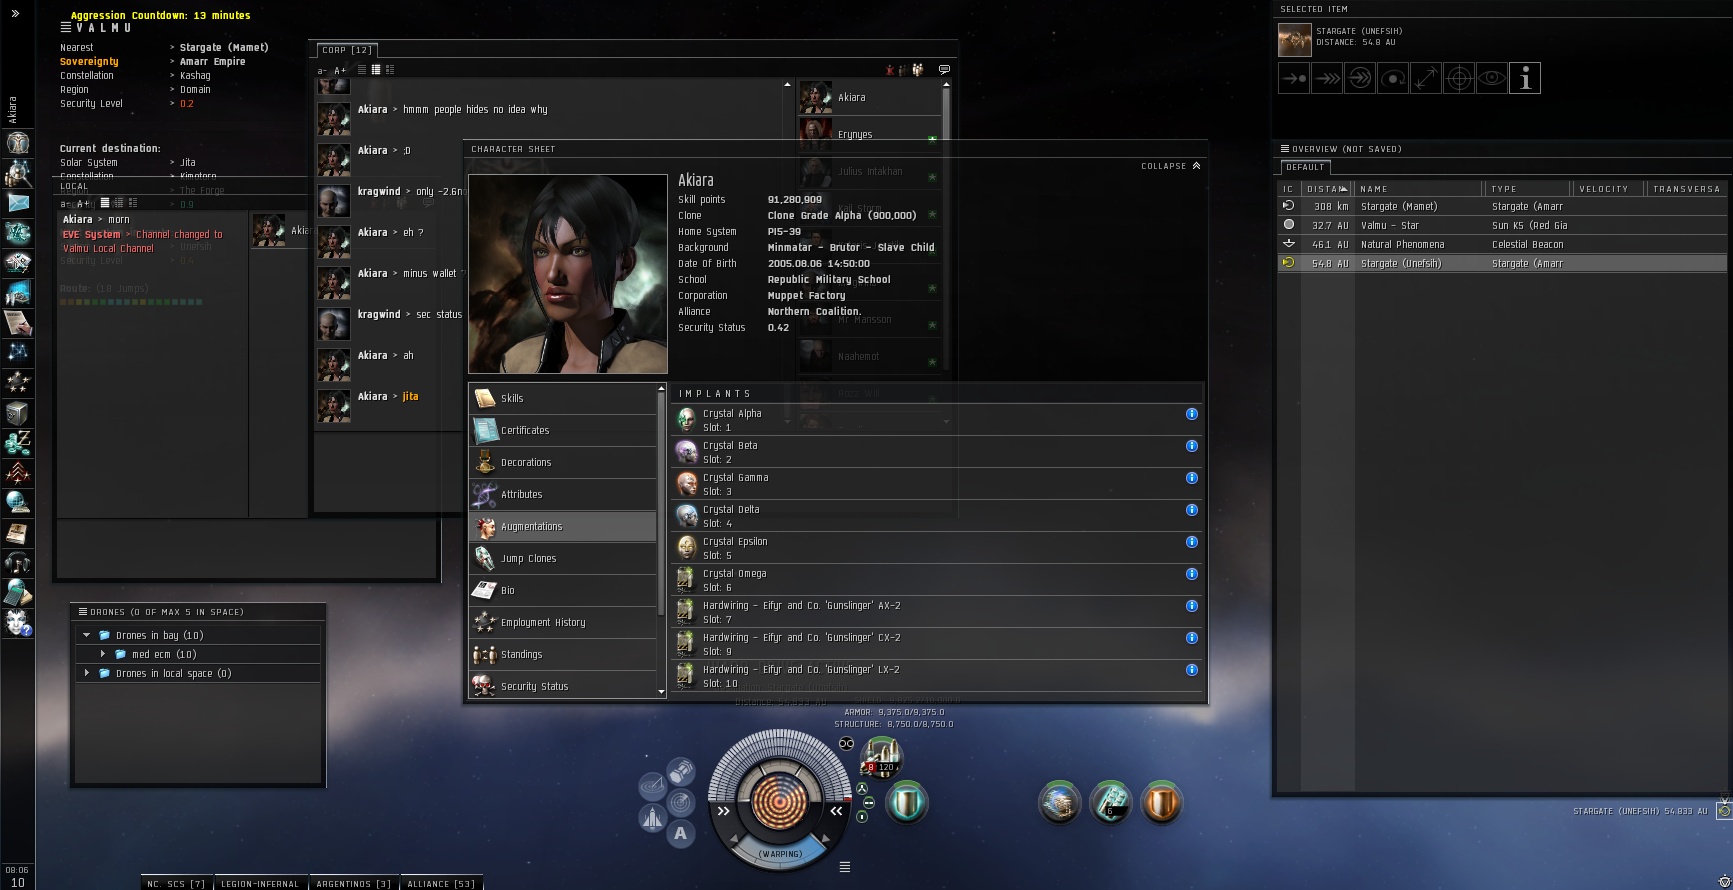Click the Warp To icon in Selected Item
1733x890 pixels.
1327,78
